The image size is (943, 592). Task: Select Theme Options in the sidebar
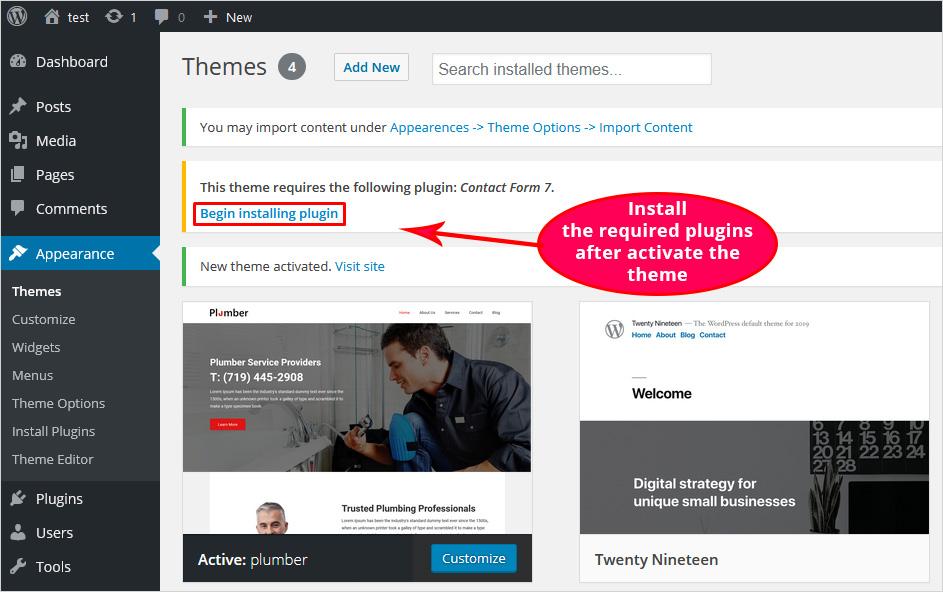click(x=58, y=404)
